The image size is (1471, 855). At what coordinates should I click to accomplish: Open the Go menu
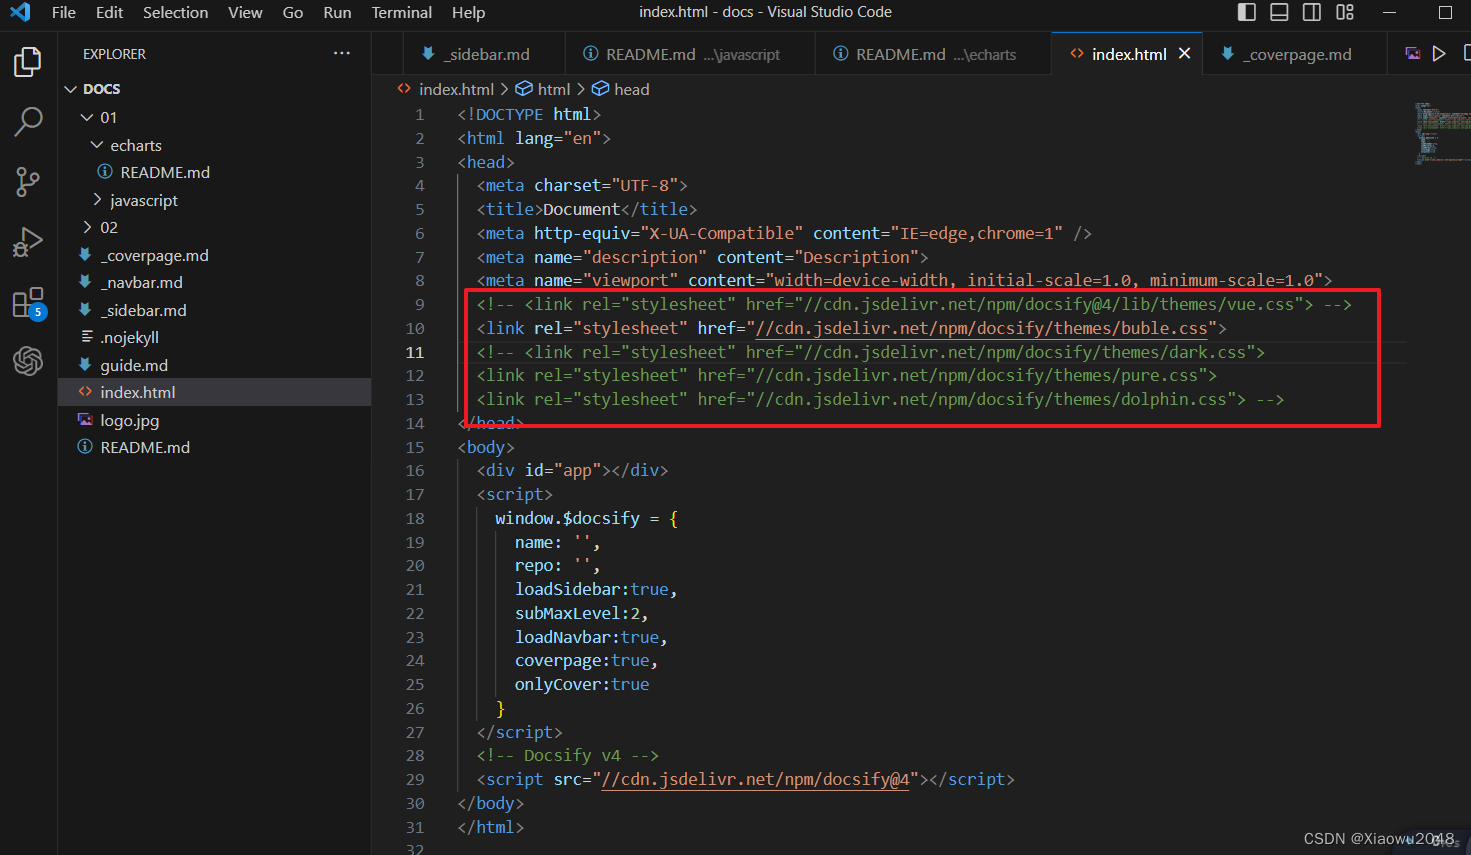293,12
